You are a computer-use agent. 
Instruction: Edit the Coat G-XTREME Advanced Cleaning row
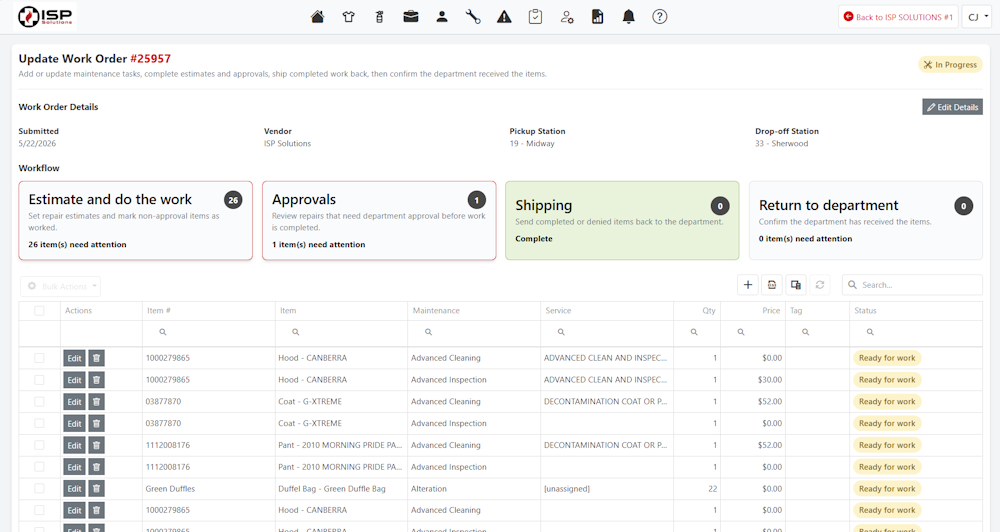click(75, 402)
